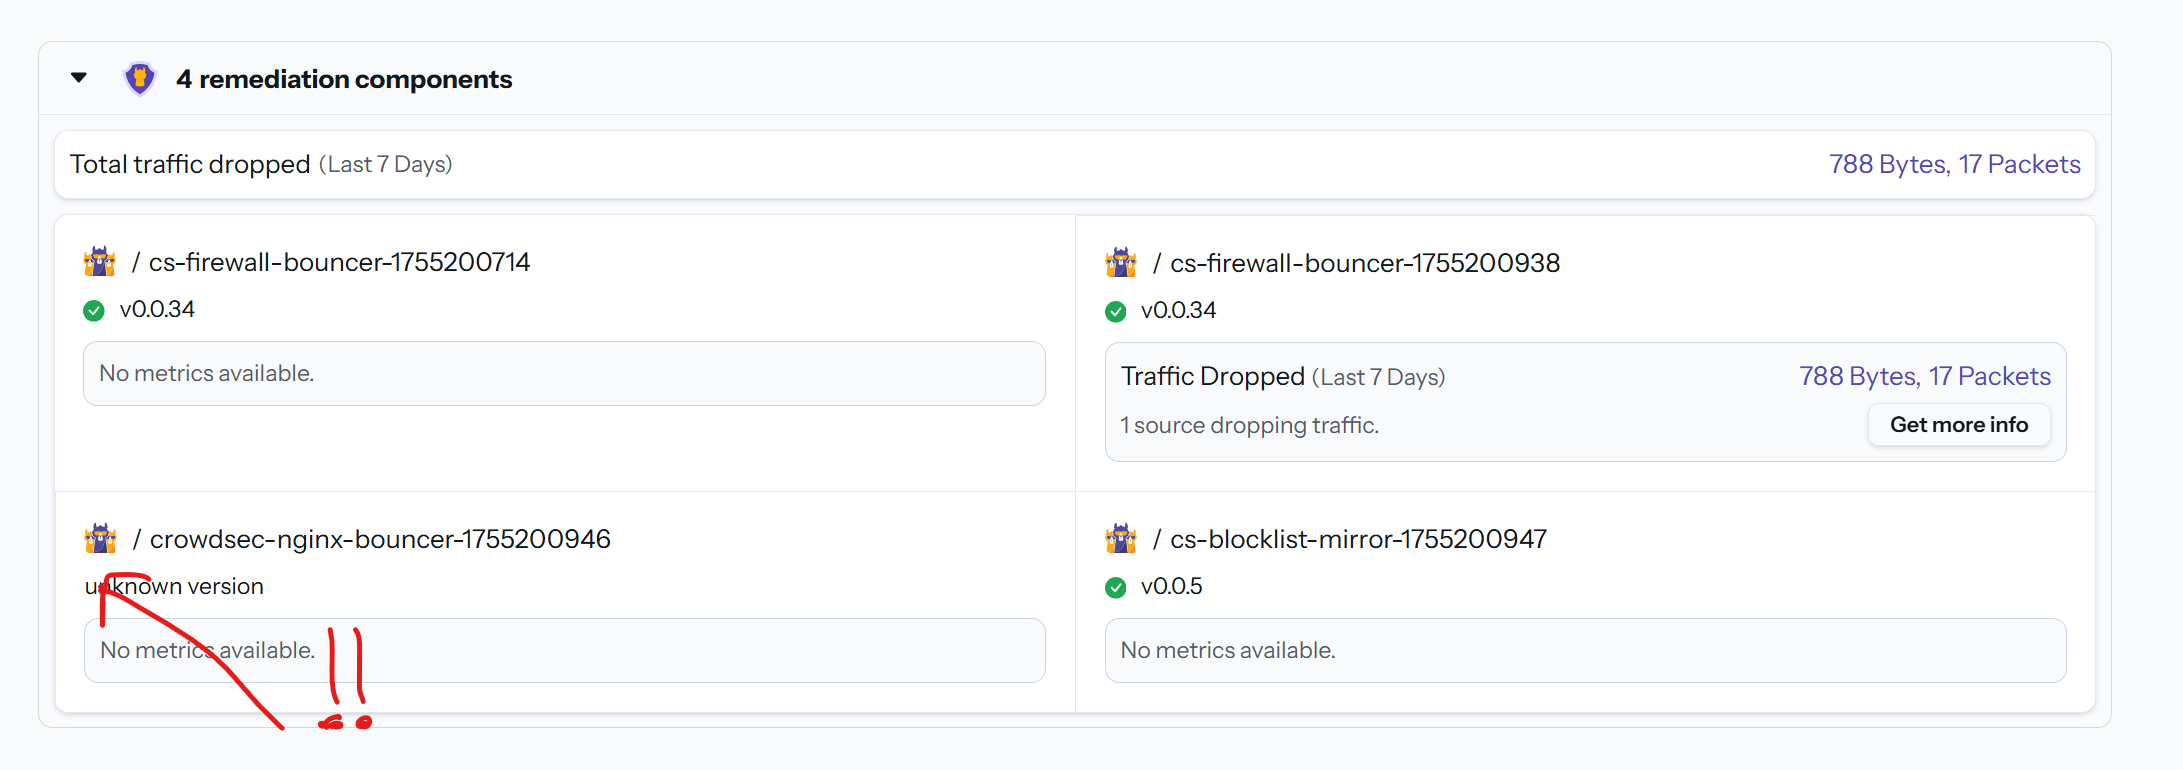This screenshot has width=2183, height=770.
Task: Click 'No metrics available' box under cs-firewall-bouncer-1755200714
Action: pyautogui.click(x=564, y=373)
